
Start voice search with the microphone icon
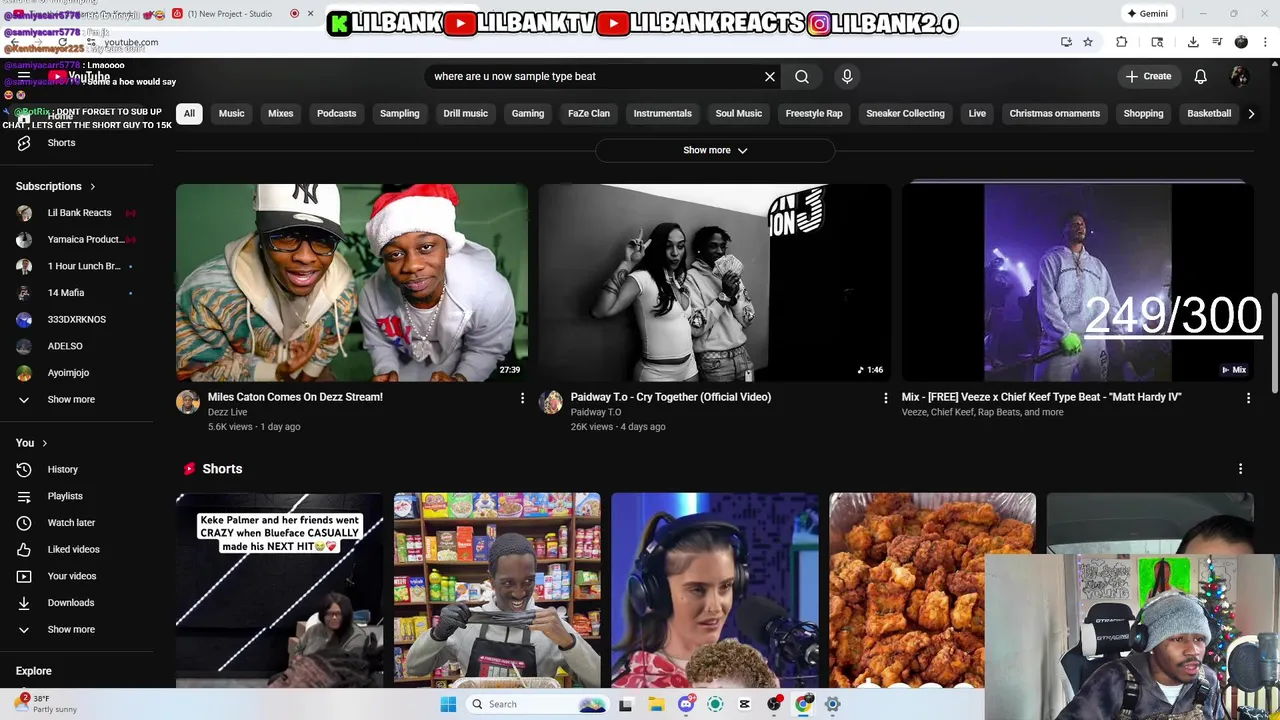tap(847, 76)
